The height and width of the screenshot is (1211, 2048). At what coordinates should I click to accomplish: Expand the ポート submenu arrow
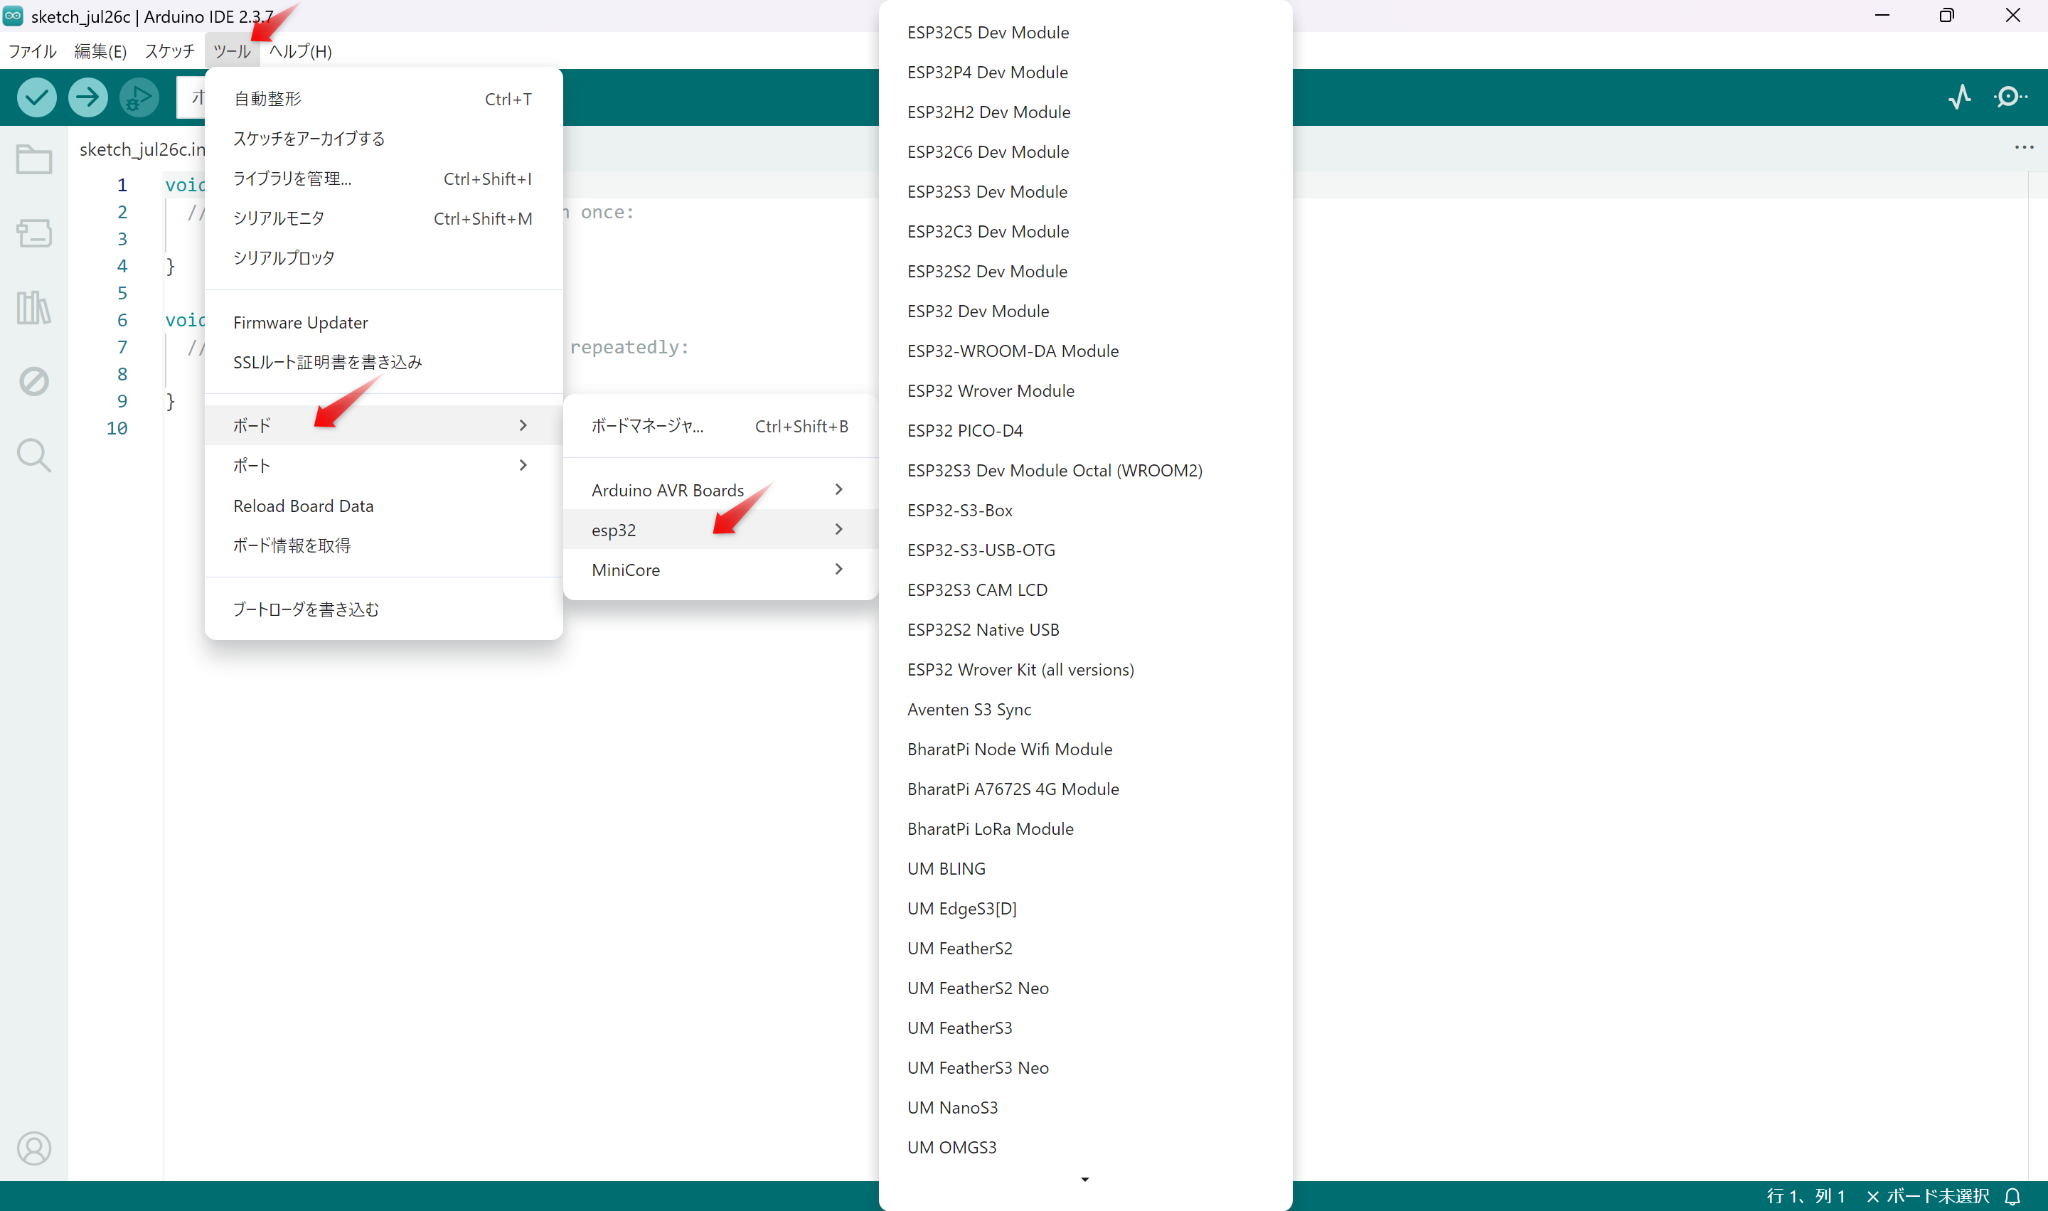tap(523, 465)
